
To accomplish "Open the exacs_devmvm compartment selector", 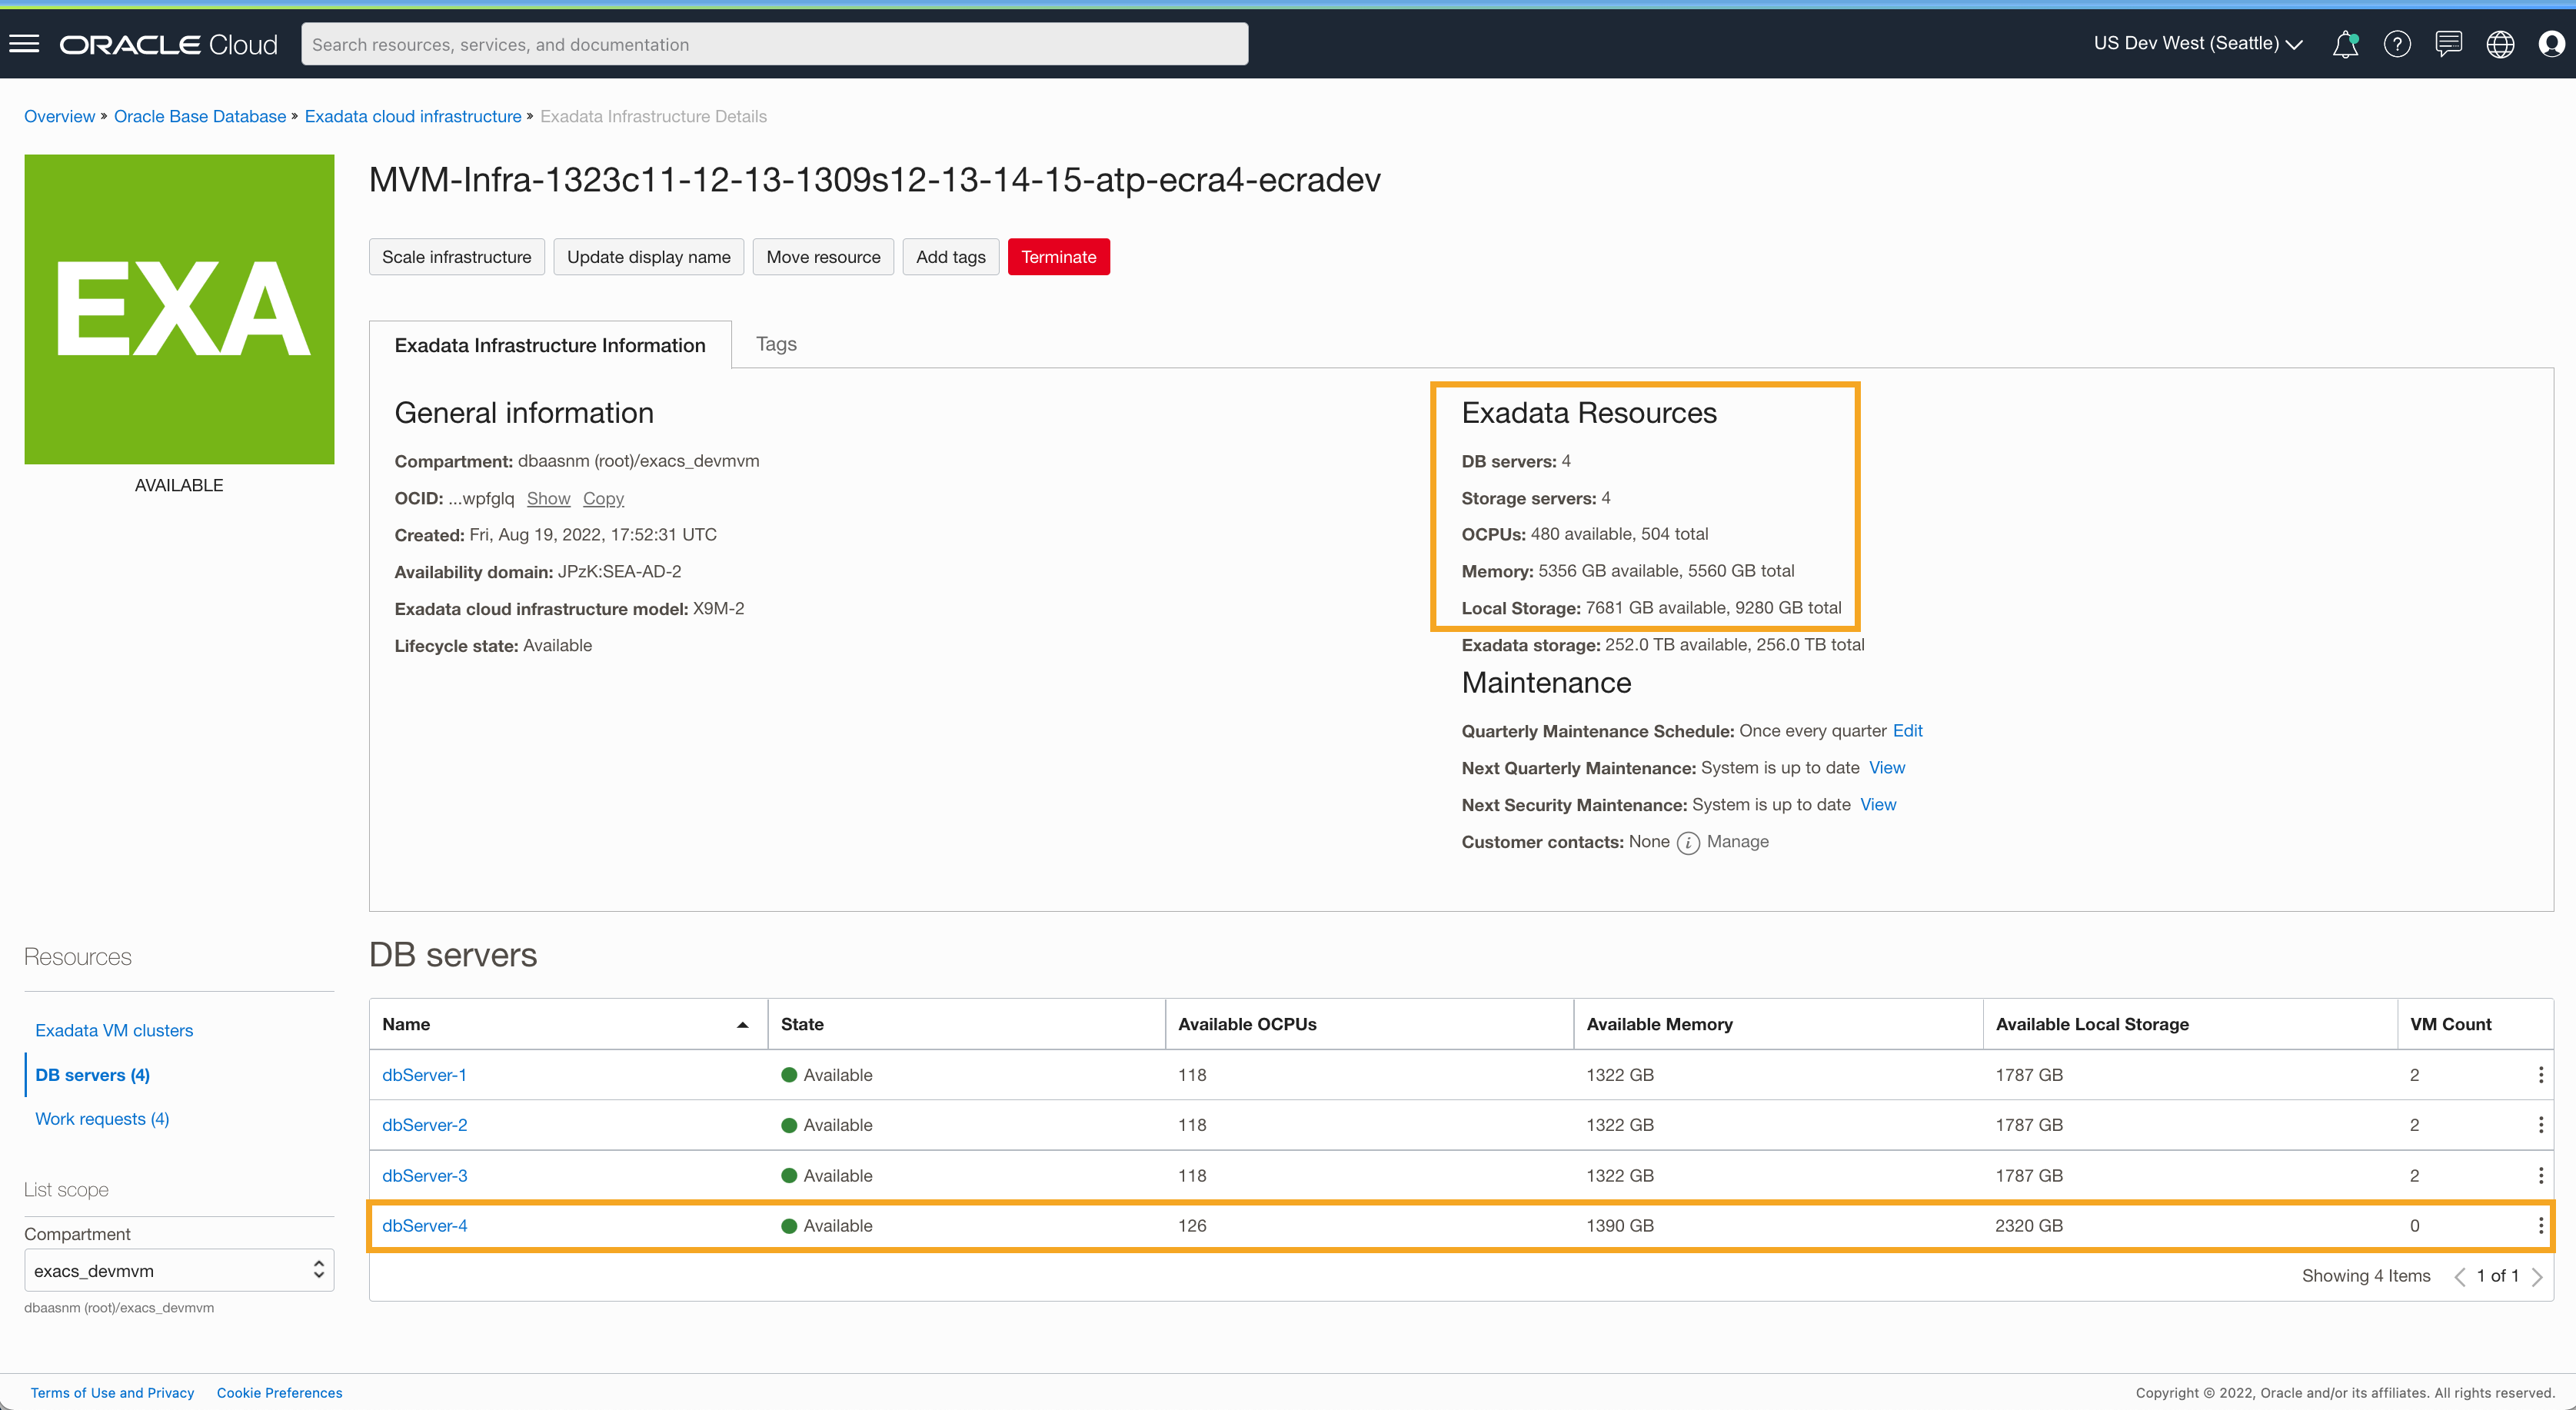I will (x=178, y=1269).
